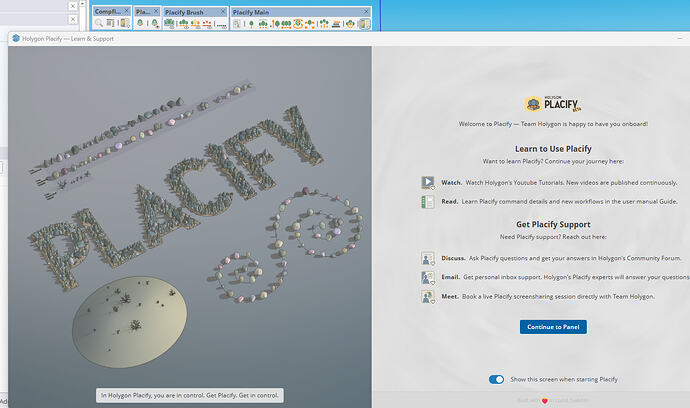Click the dotted line icon in Placify Brush
This screenshot has height=408, width=690.
click(x=222, y=25)
